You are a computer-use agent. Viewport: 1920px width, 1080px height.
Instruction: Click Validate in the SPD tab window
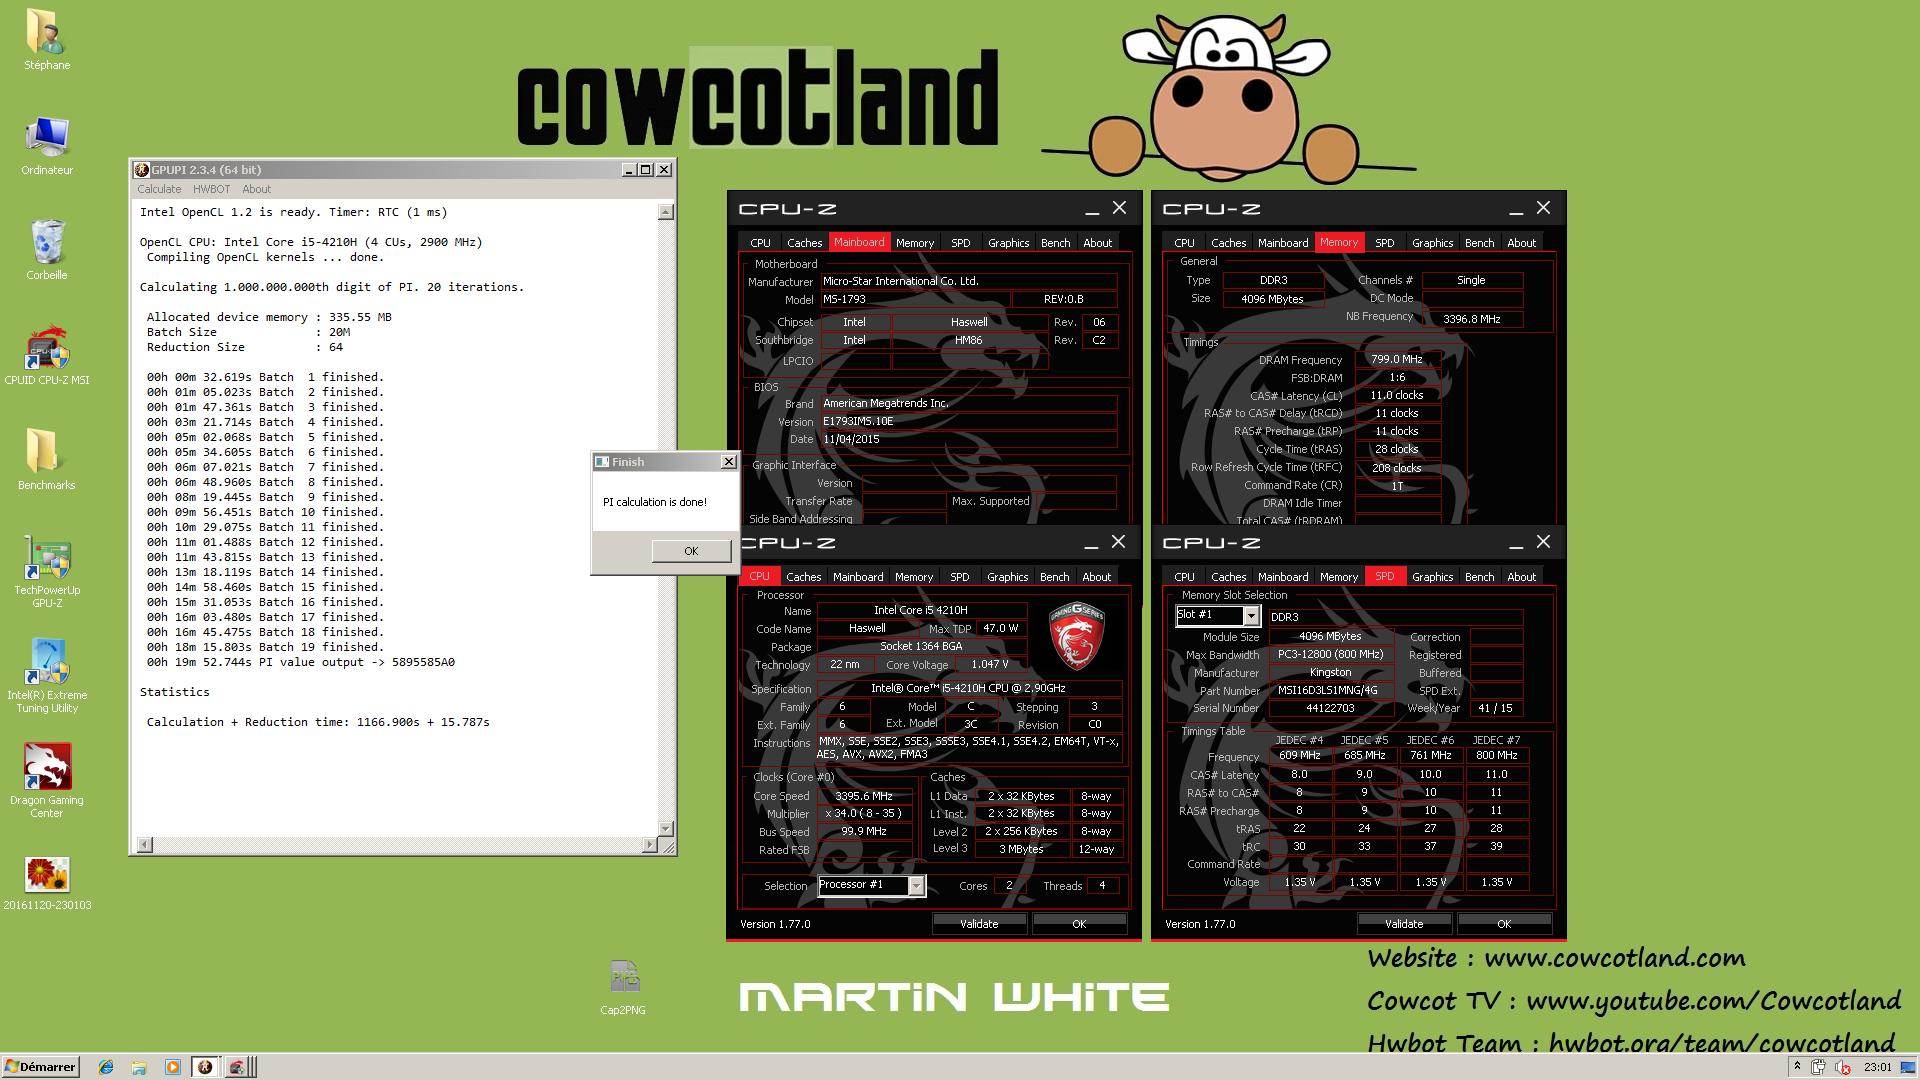point(1404,924)
